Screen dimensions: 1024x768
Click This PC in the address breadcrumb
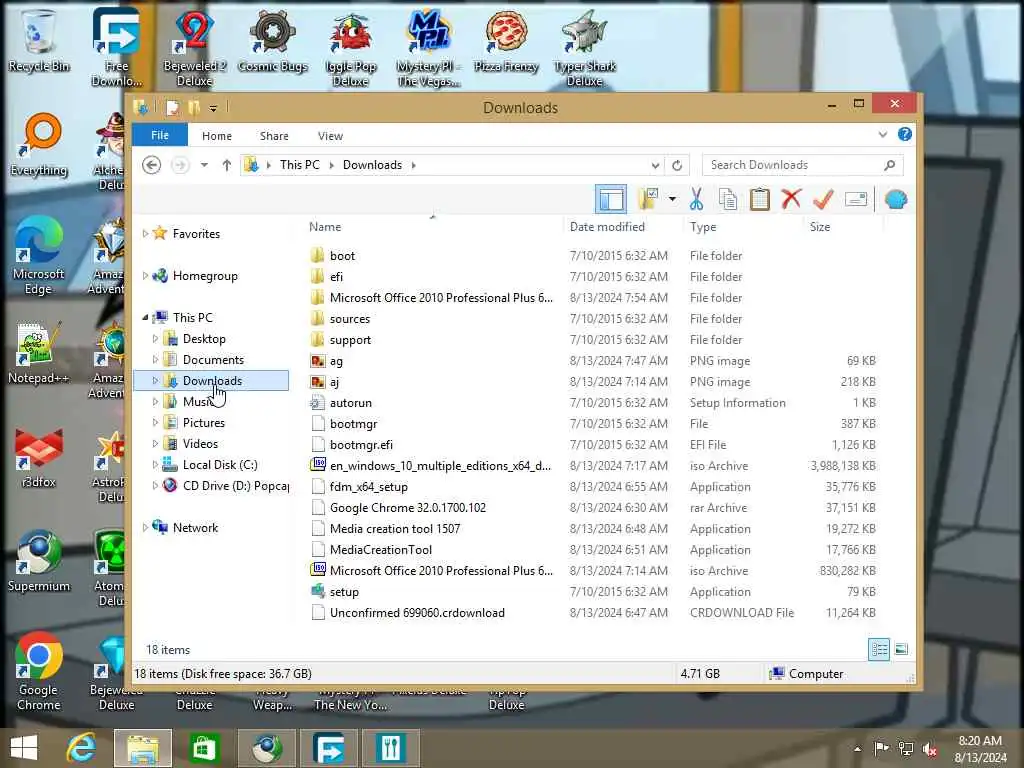pyautogui.click(x=300, y=165)
